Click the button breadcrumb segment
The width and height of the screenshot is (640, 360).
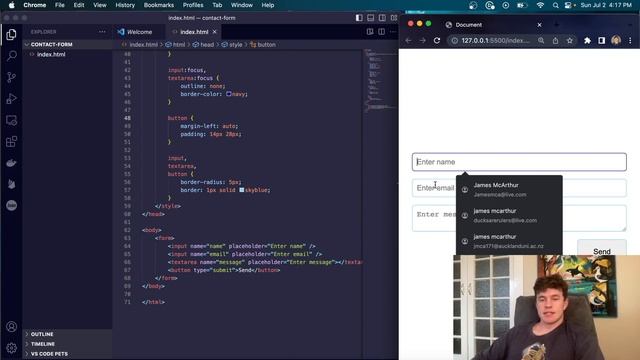[x=267, y=44]
